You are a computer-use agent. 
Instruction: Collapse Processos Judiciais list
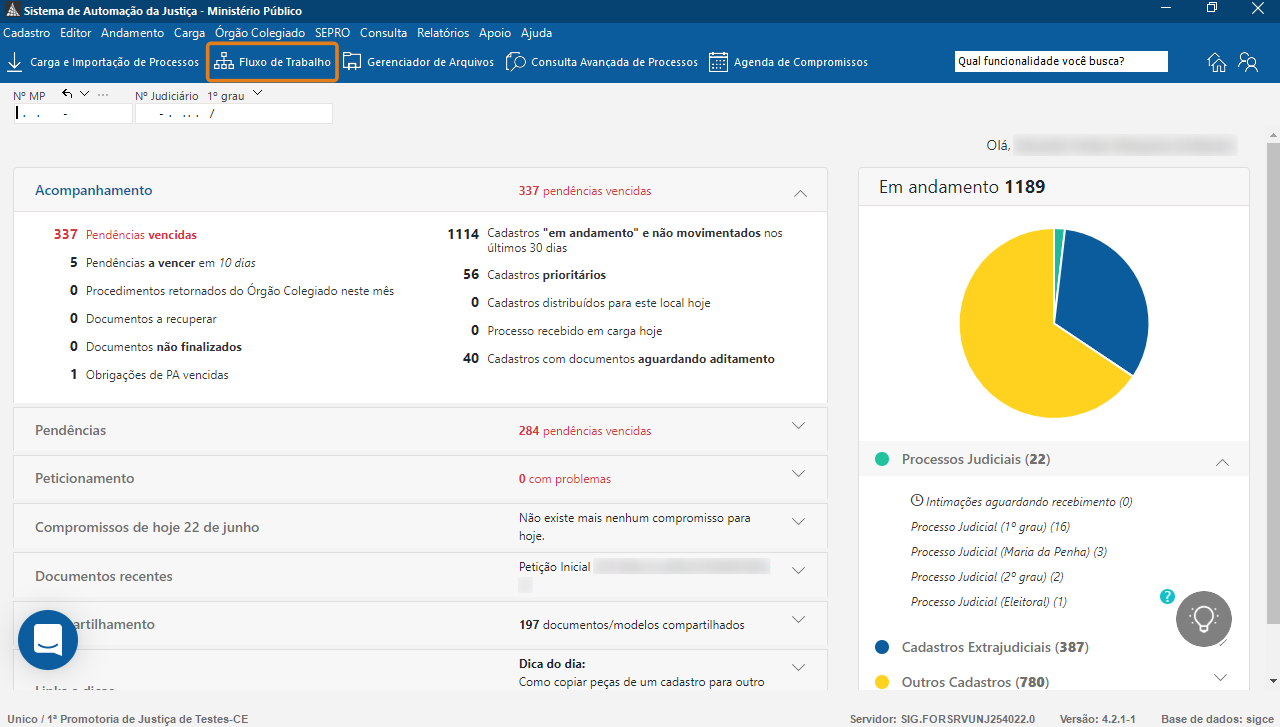click(x=1221, y=462)
